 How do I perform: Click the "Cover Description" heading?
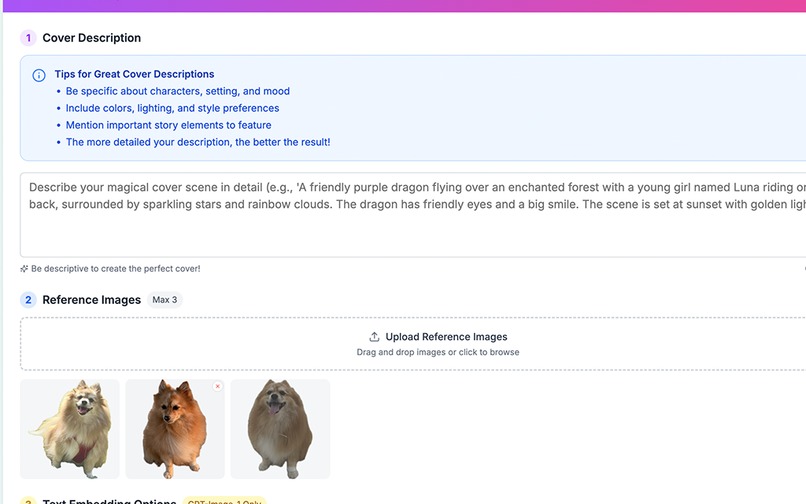[91, 38]
